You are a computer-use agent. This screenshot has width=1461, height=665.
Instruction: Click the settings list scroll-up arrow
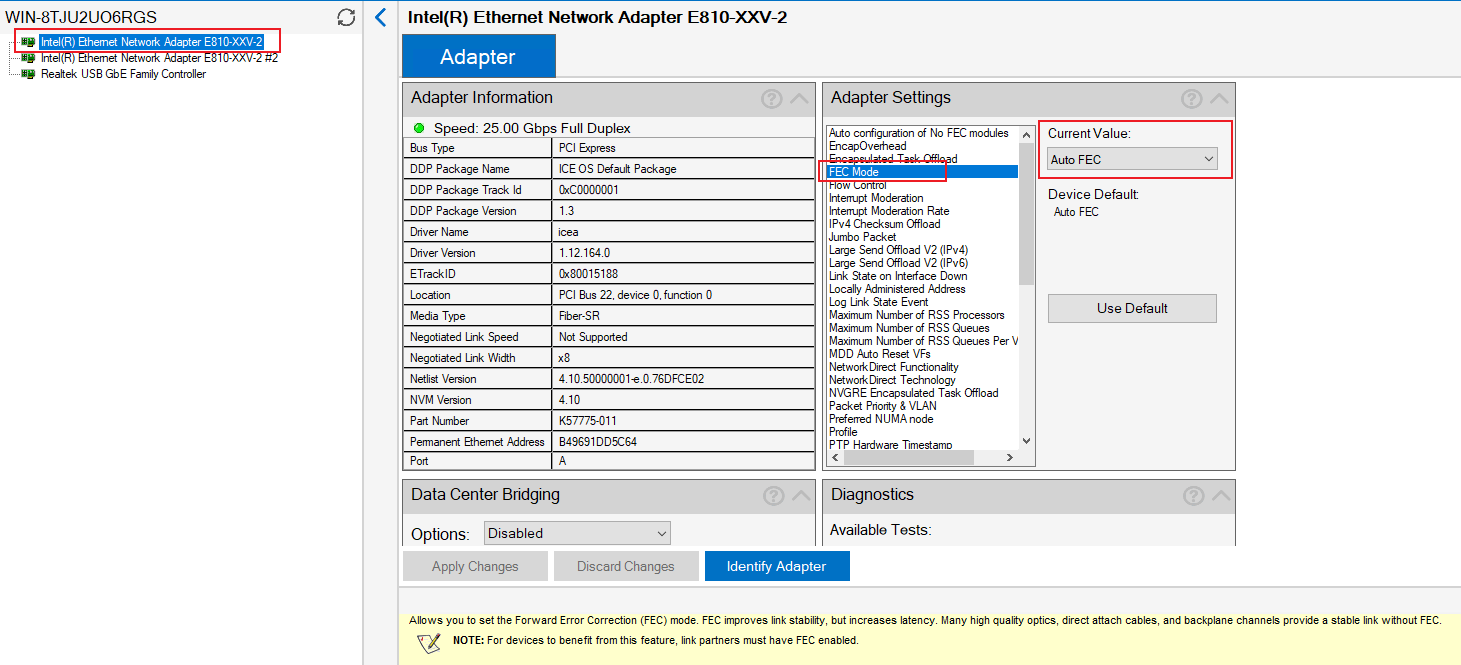[1026, 133]
